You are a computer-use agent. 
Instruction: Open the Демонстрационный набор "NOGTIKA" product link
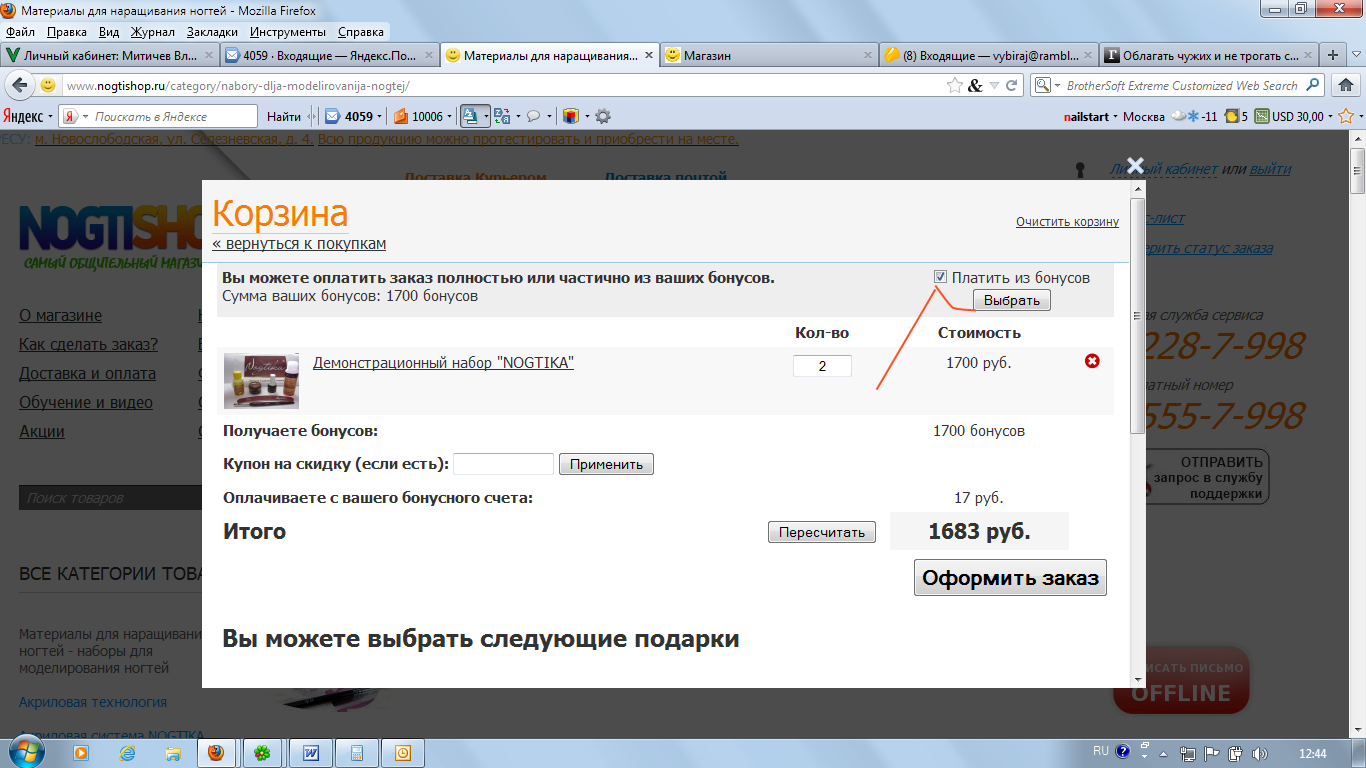tap(443, 363)
